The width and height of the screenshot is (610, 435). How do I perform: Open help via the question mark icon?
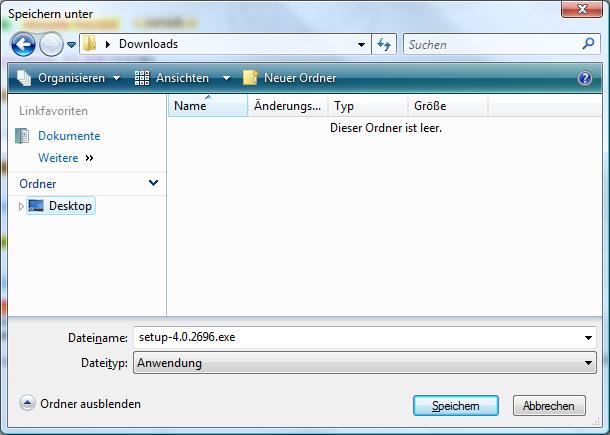pos(585,78)
